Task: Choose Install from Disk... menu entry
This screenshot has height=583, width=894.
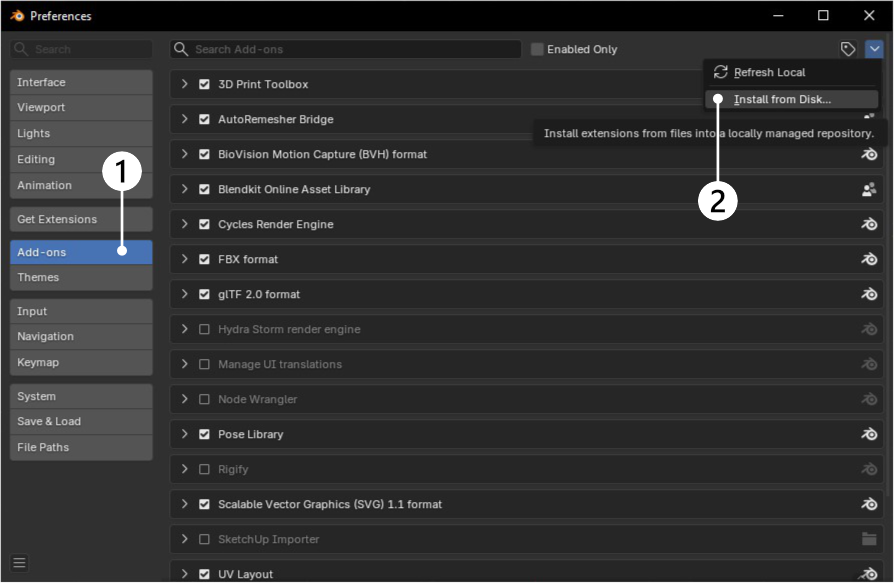Action: click(x=791, y=99)
